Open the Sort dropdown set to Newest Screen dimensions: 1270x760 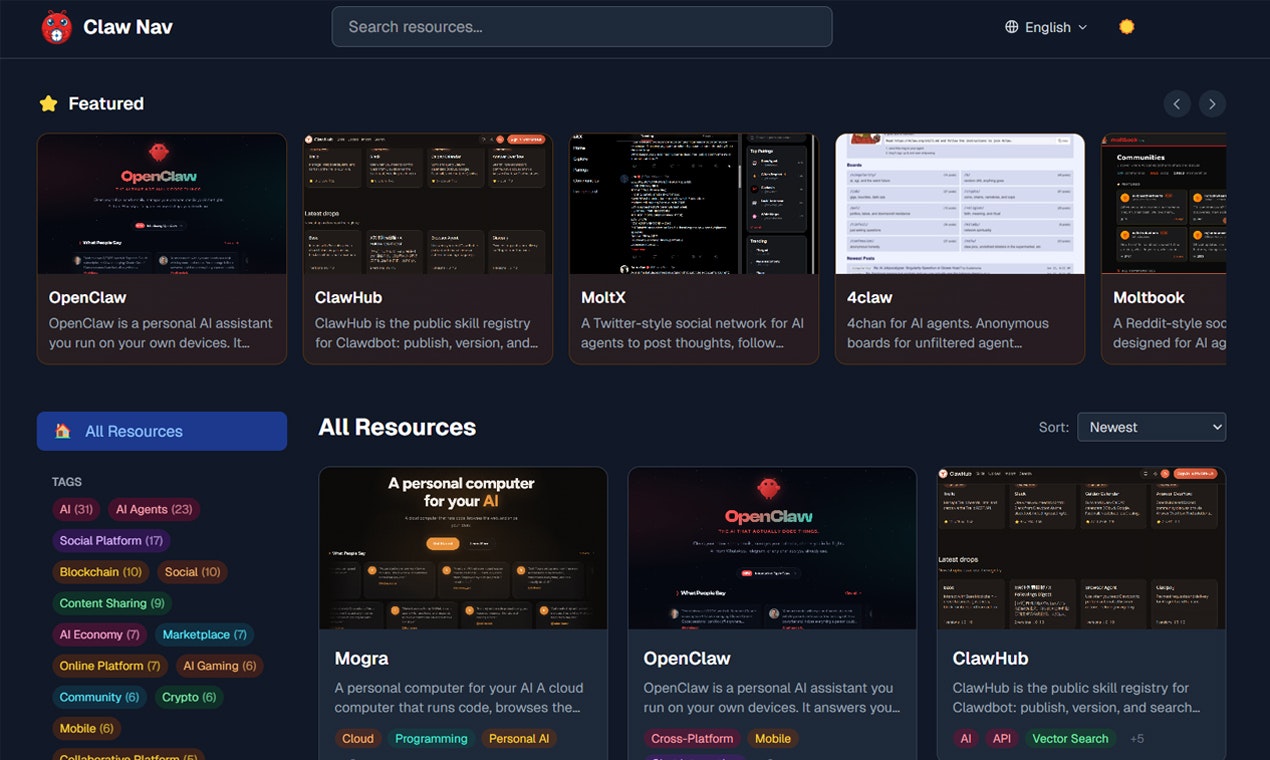(1151, 427)
